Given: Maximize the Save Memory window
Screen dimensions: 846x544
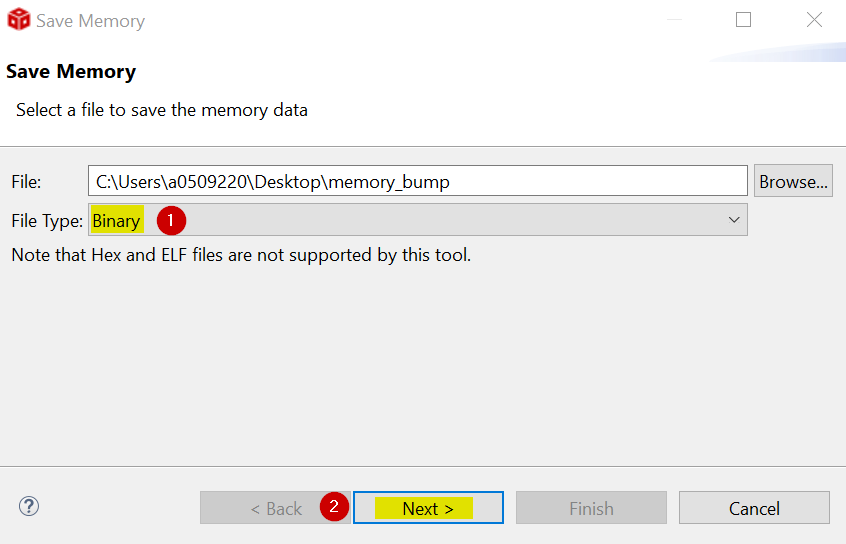Looking at the screenshot, I should coord(743,20).
